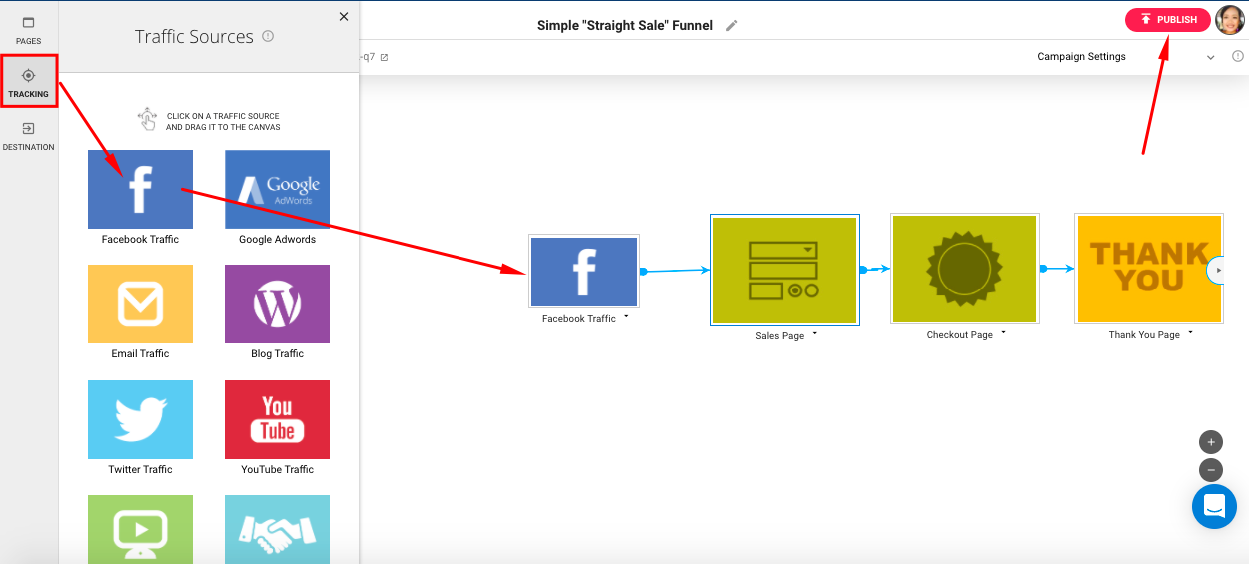This screenshot has height=564, width=1249.
Task: Click the Email Traffic label
Action: coord(140,354)
